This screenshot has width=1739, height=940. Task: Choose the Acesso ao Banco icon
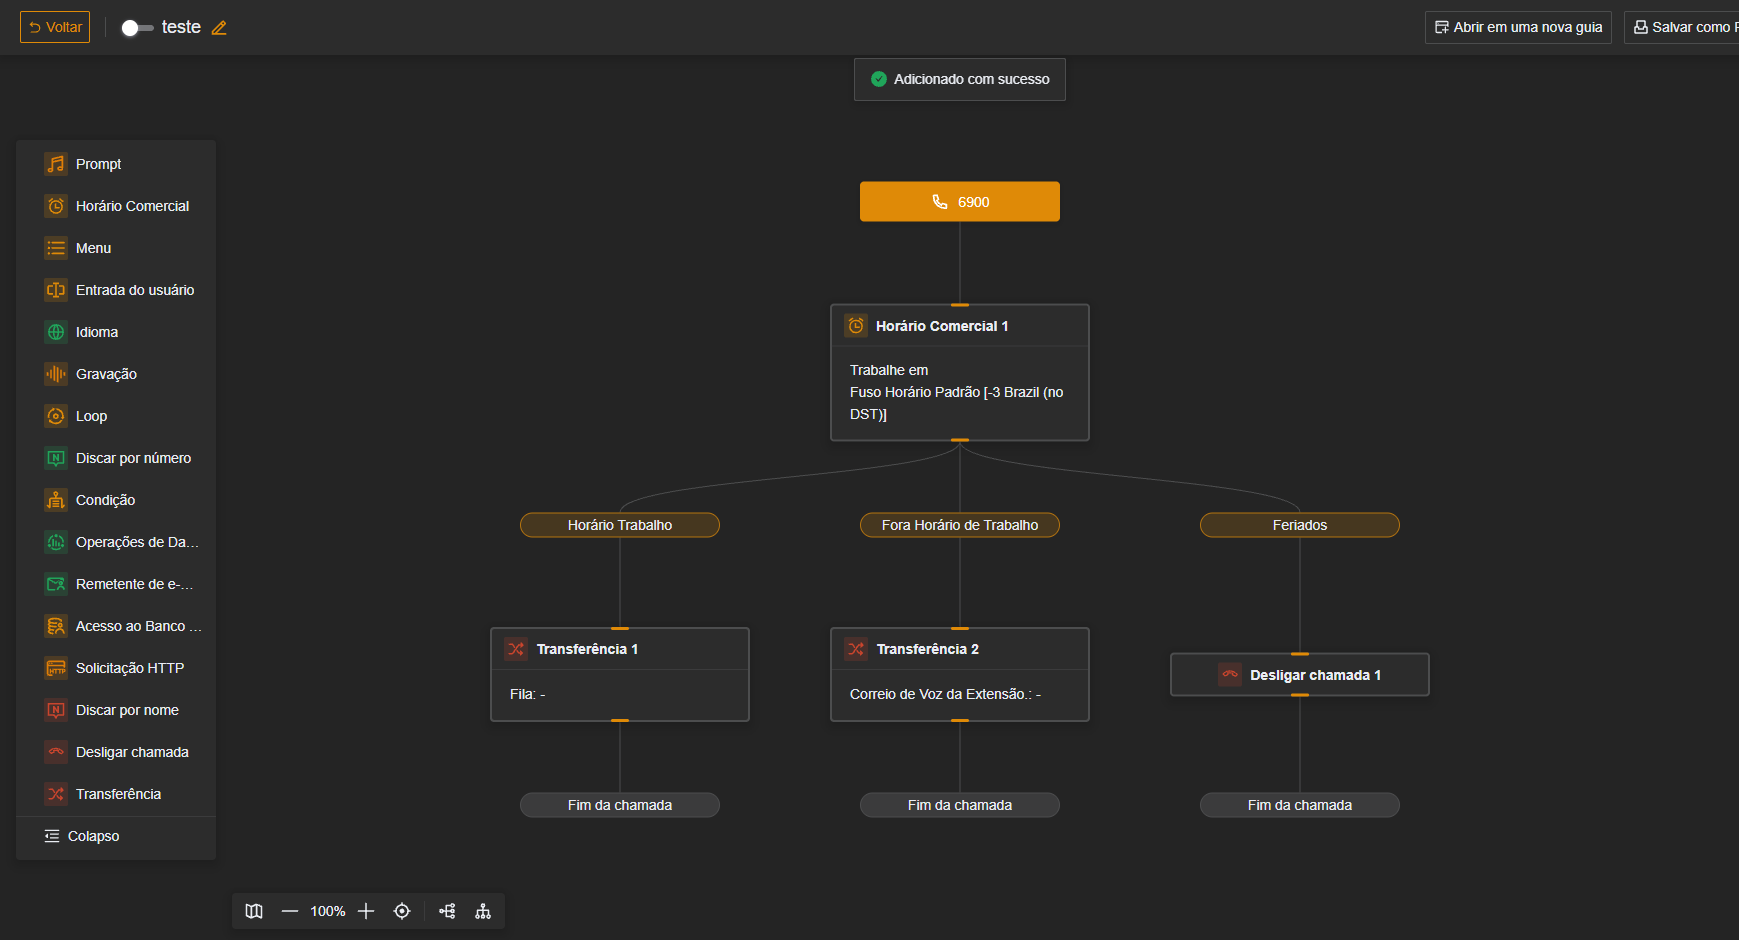tap(56, 626)
